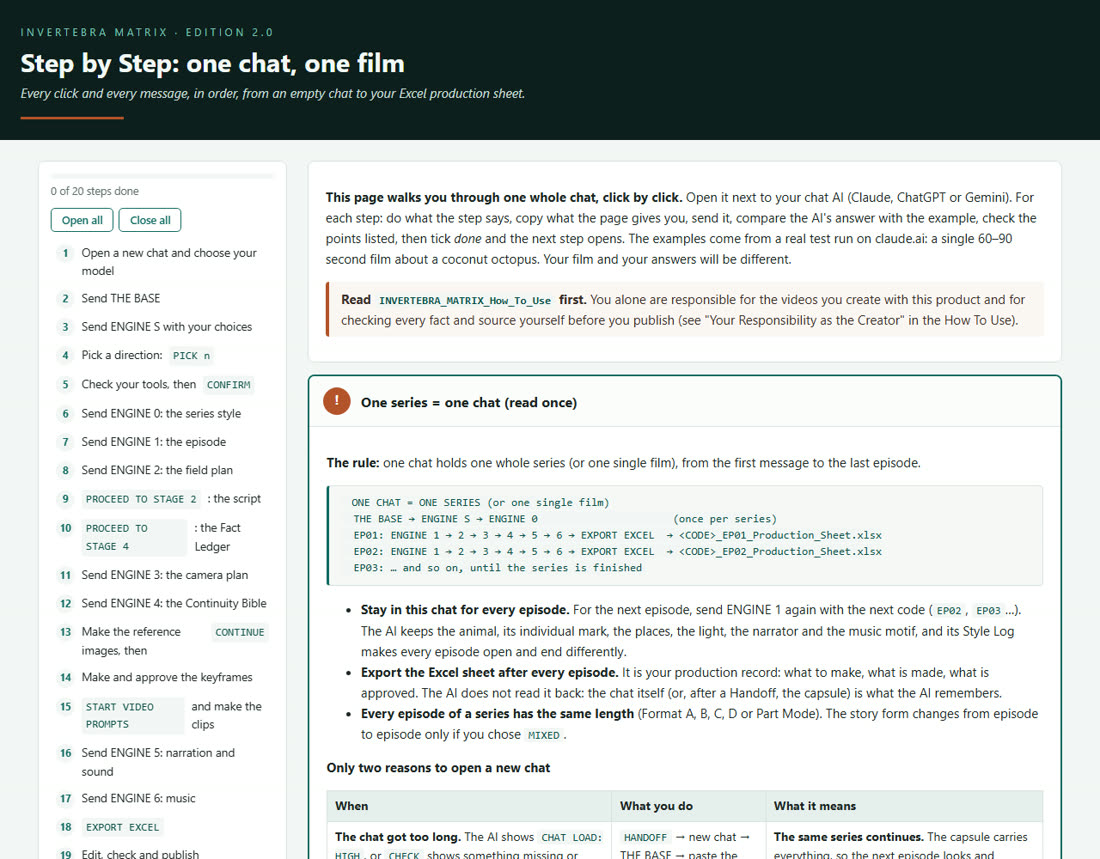
Task: Open step 18 EXPORT EXCEL
Action: click(163, 827)
